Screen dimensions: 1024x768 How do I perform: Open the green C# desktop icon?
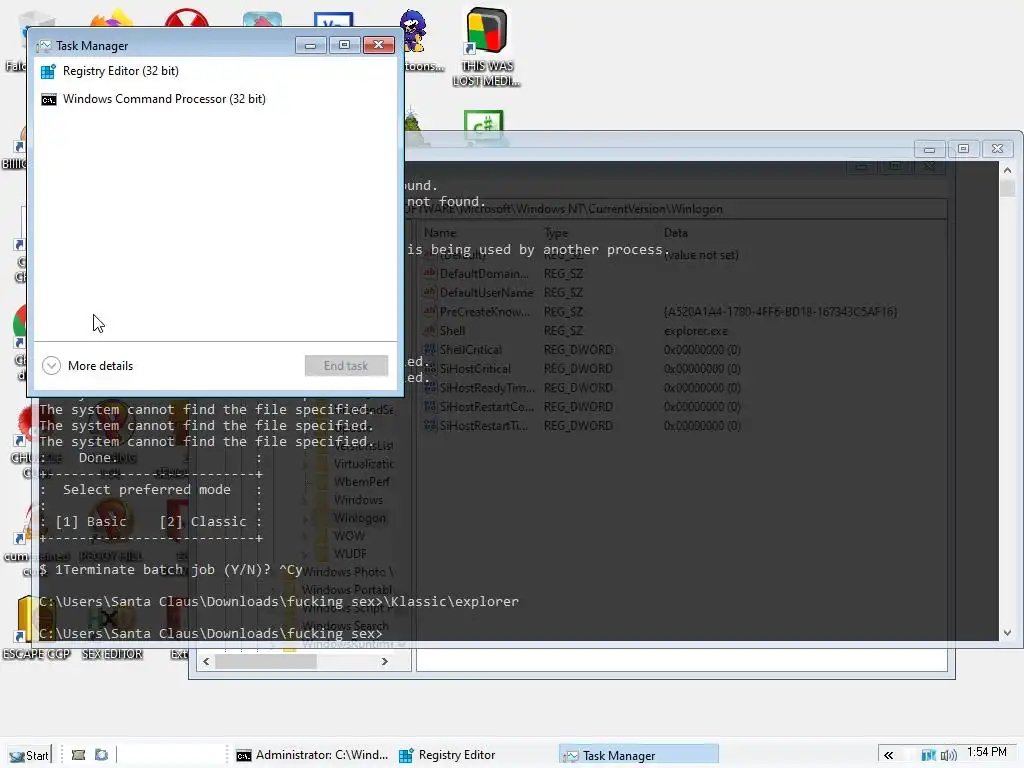tap(483, 124)
